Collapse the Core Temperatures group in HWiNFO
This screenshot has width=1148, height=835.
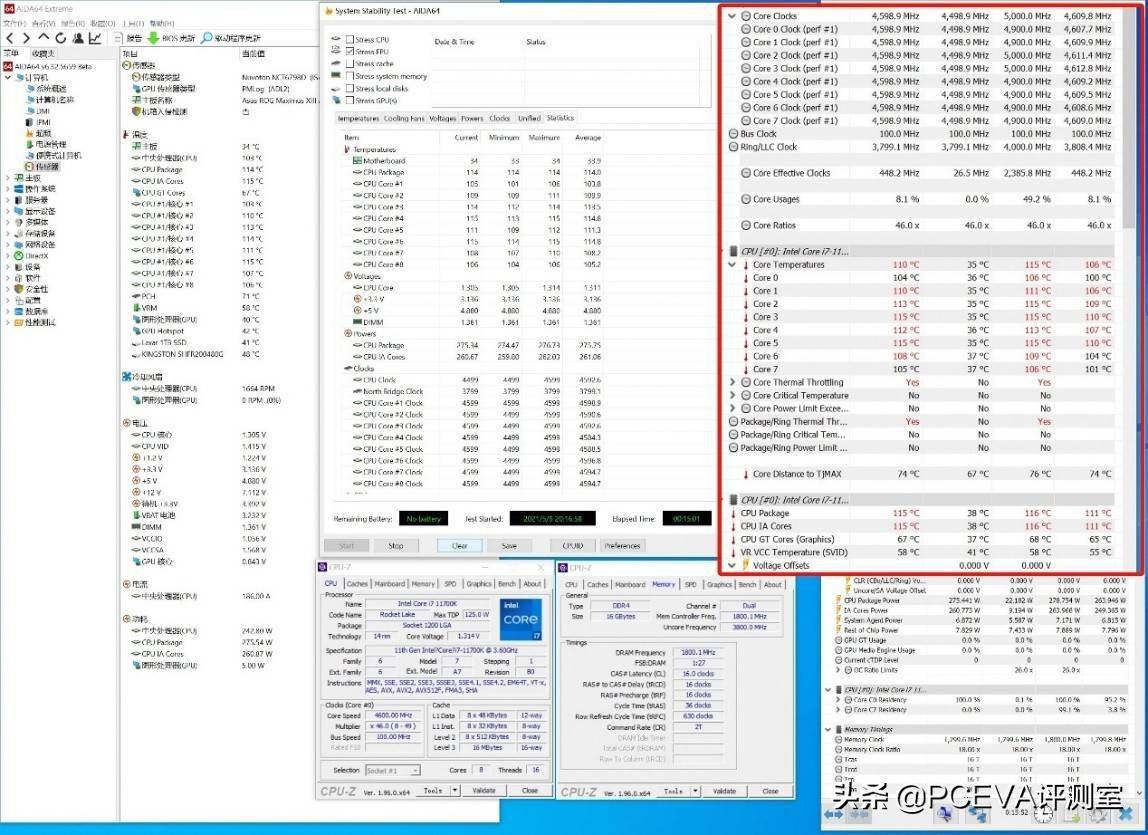tap(732, 265)
